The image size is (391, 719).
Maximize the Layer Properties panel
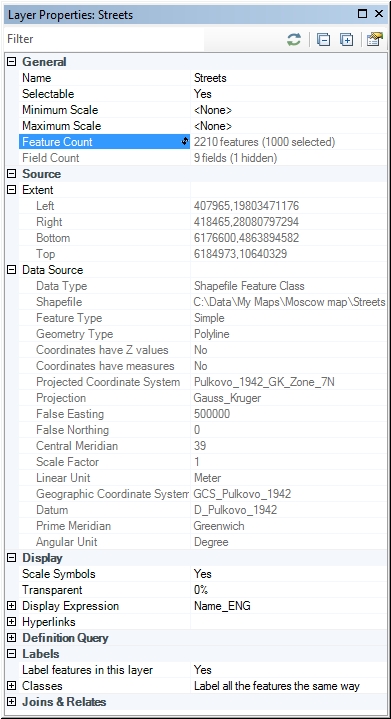coord(362,14)
